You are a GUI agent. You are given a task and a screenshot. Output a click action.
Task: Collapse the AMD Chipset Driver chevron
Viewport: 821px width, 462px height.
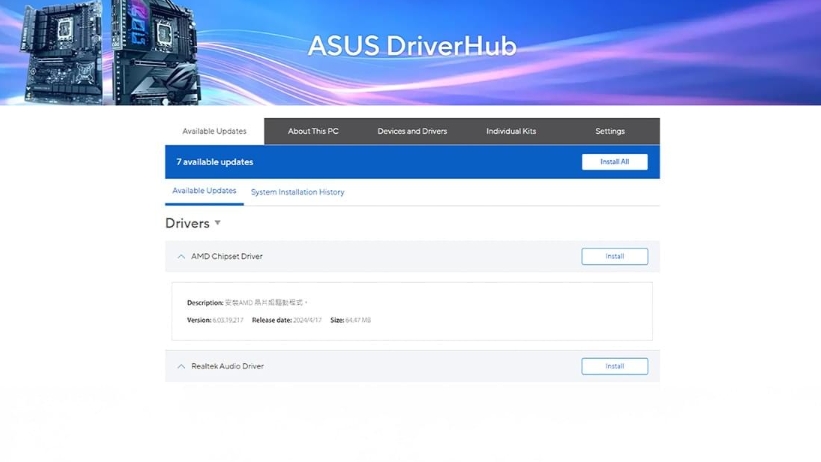tap(181, 257)
